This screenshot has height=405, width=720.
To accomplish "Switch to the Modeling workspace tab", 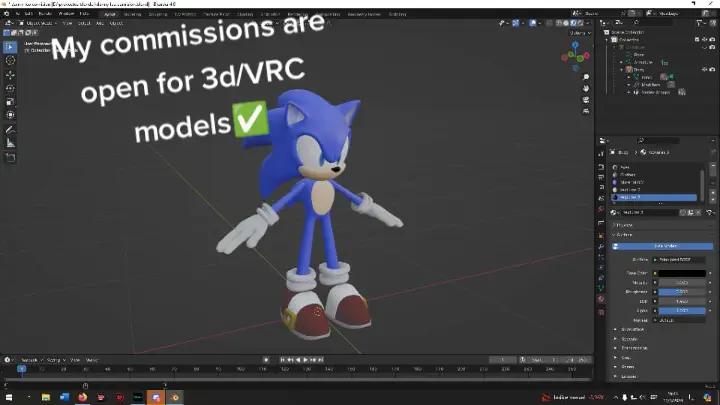I will coord(132,14).
